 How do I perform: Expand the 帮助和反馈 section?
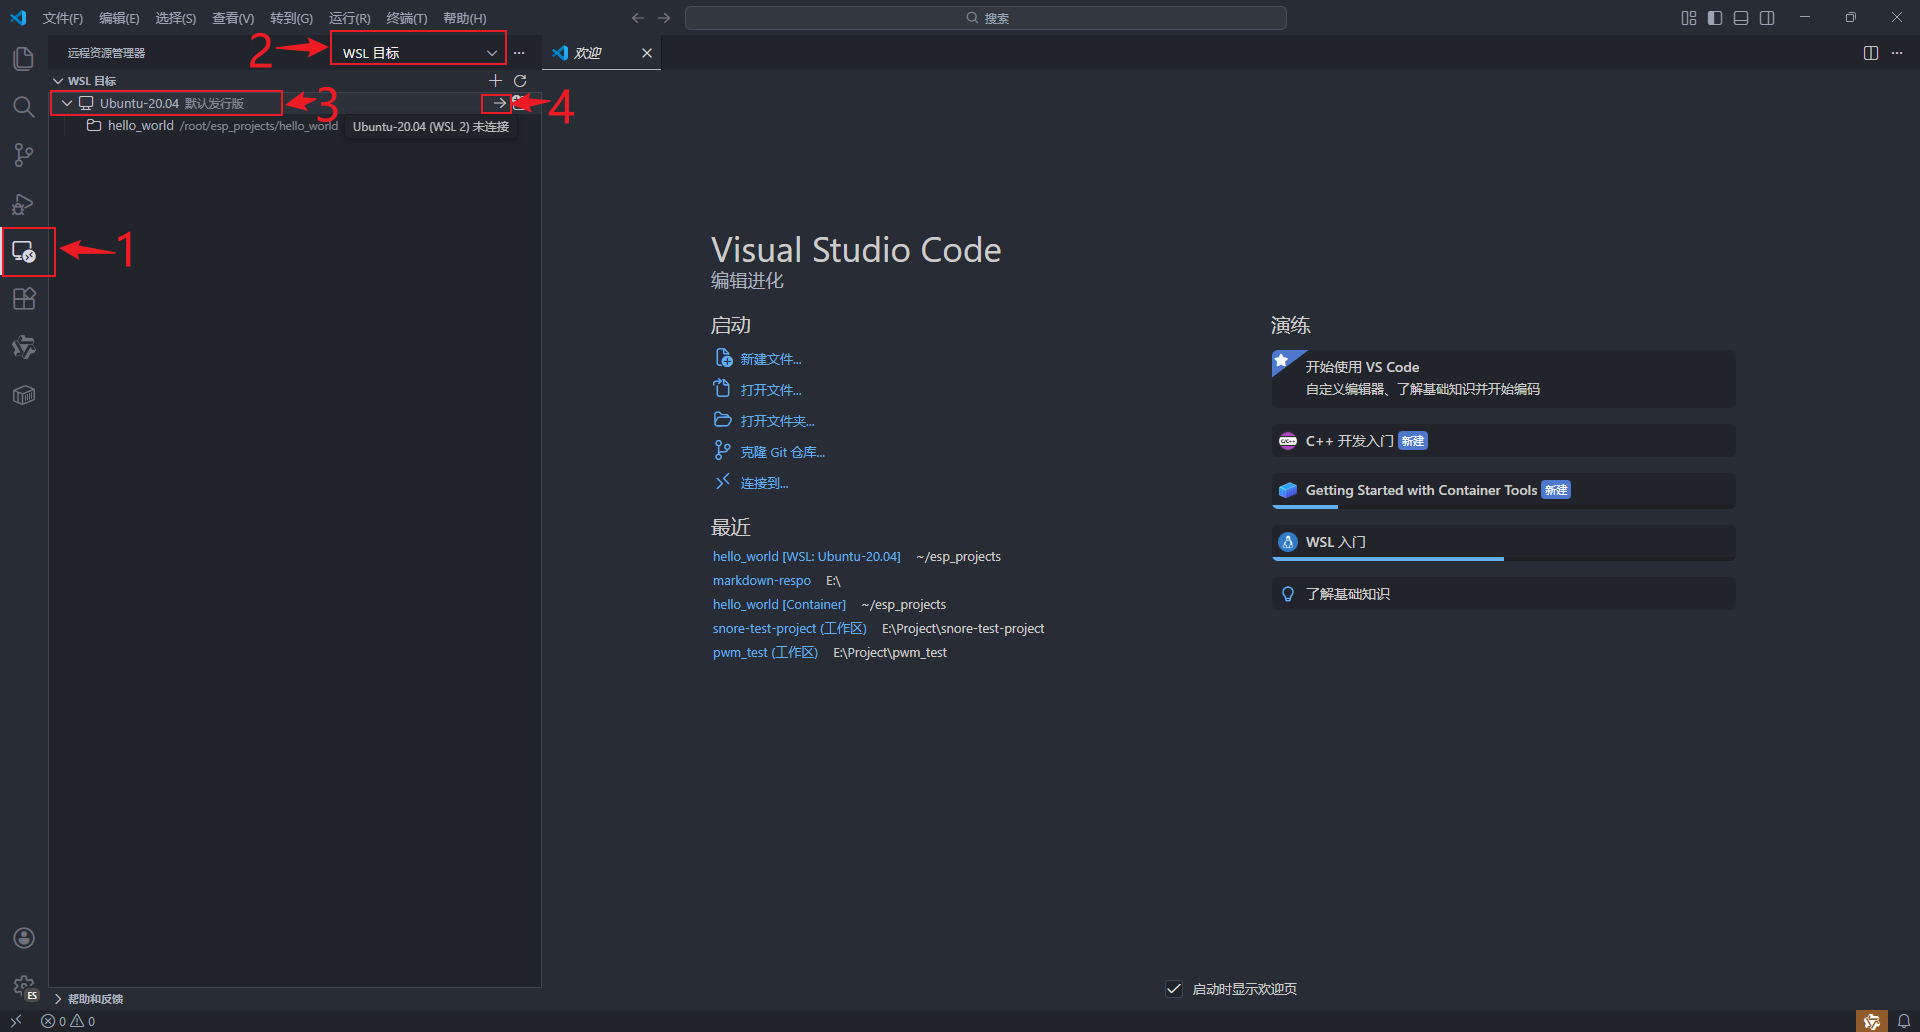coord(295,999)
